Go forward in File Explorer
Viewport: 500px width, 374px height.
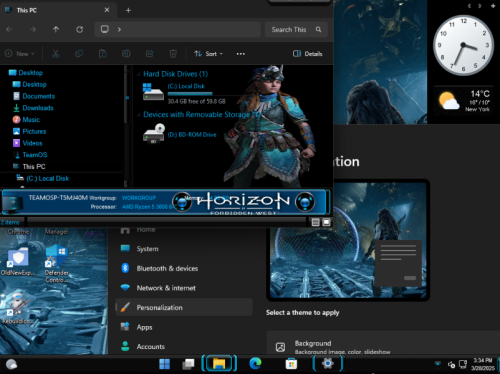coord(33,30)
